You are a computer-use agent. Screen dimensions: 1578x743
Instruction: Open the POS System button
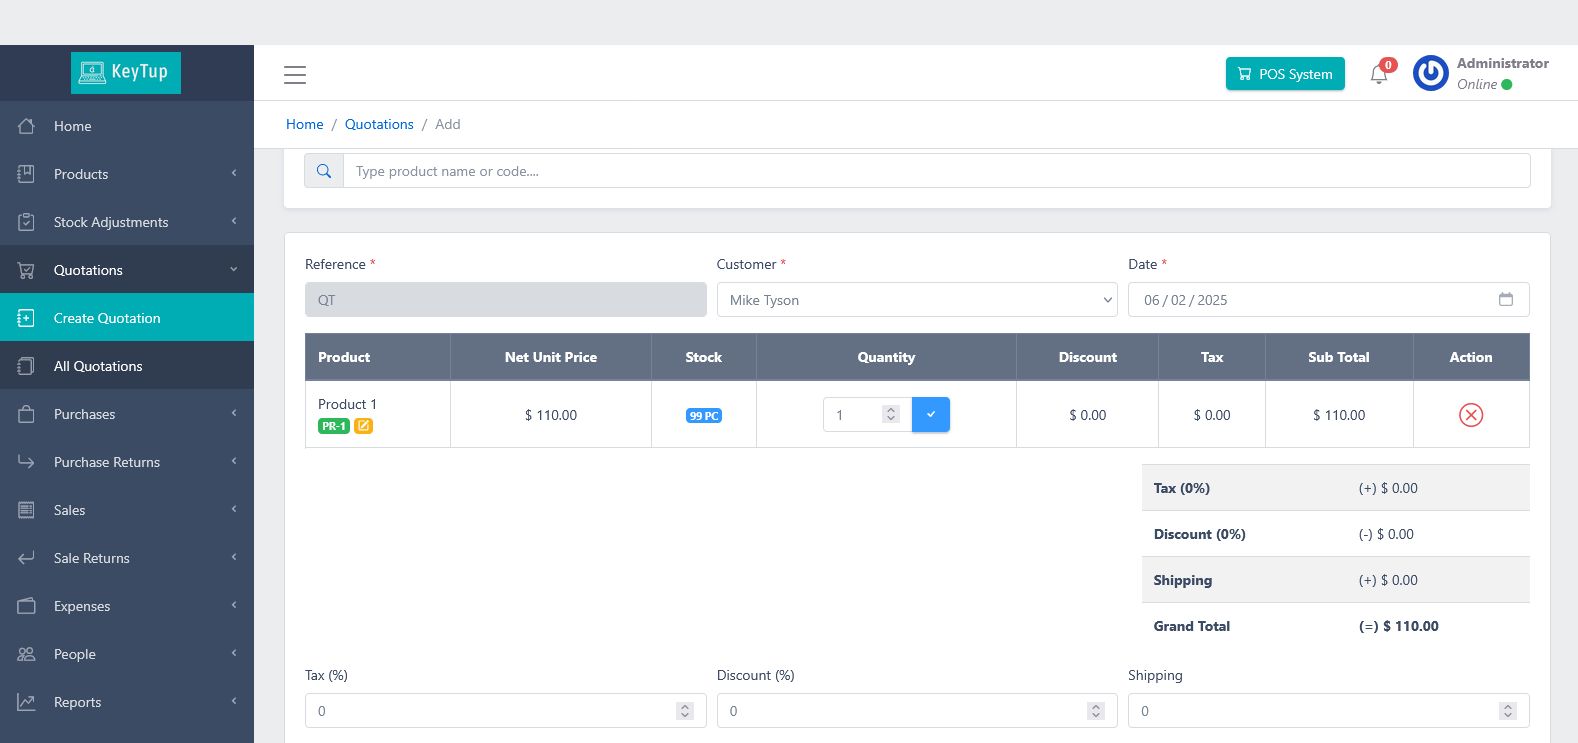tap(1285, 74)
